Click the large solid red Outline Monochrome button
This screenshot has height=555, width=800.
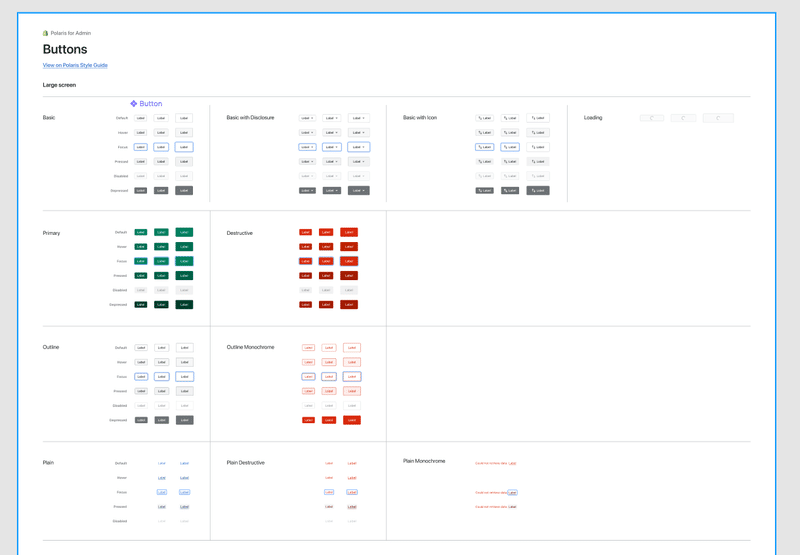tap(352, 420)
